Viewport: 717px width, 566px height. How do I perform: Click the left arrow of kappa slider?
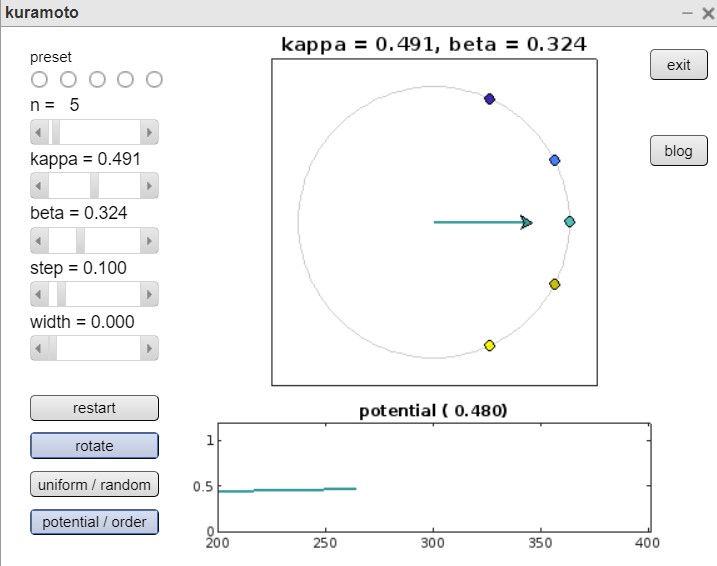click(39, 186)
